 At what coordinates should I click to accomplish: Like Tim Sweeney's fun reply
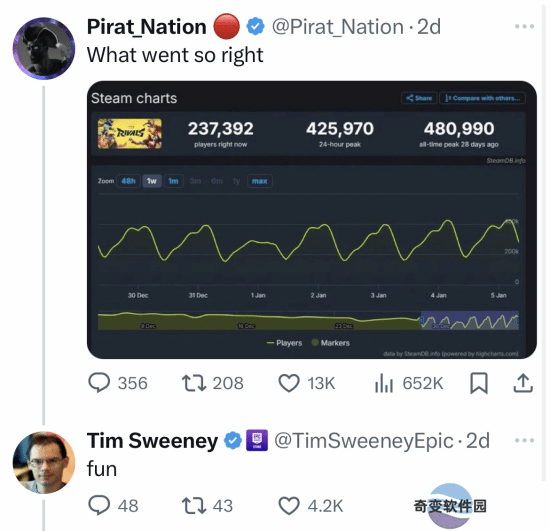click(x=310, y=506)
